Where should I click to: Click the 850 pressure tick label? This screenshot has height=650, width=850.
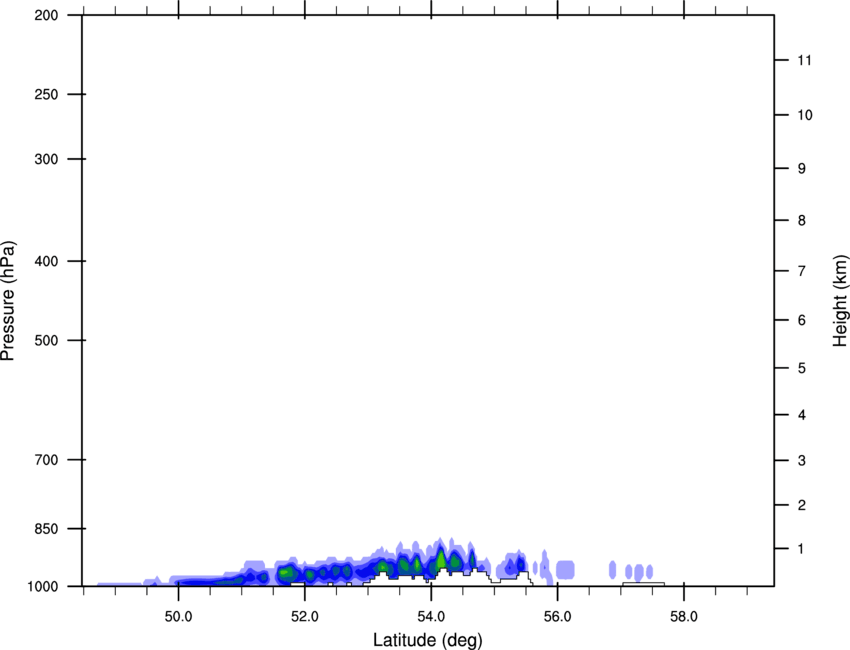46,528
